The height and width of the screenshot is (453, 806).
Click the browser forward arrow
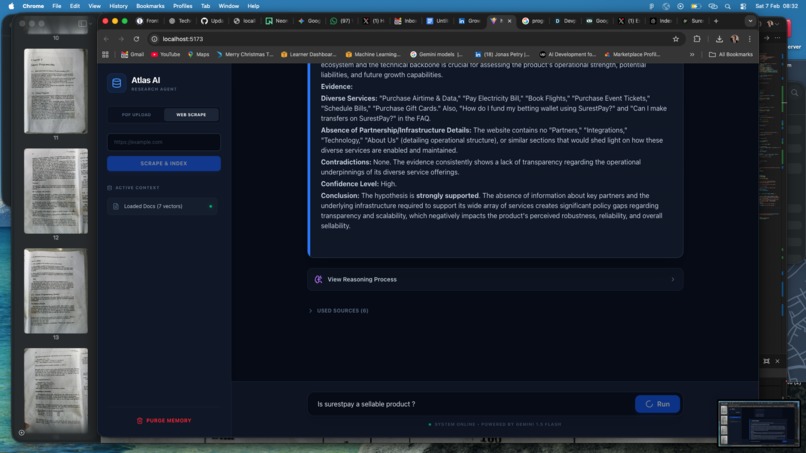pyautogui.click(x=121, y=39)
